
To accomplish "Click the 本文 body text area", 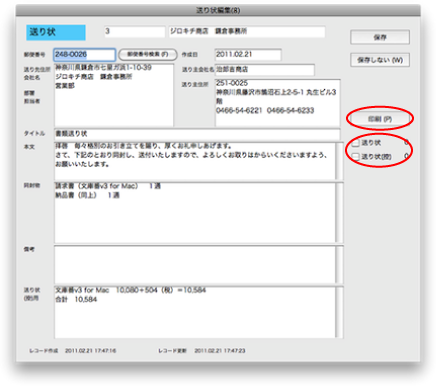I will (x=195, y=161).
